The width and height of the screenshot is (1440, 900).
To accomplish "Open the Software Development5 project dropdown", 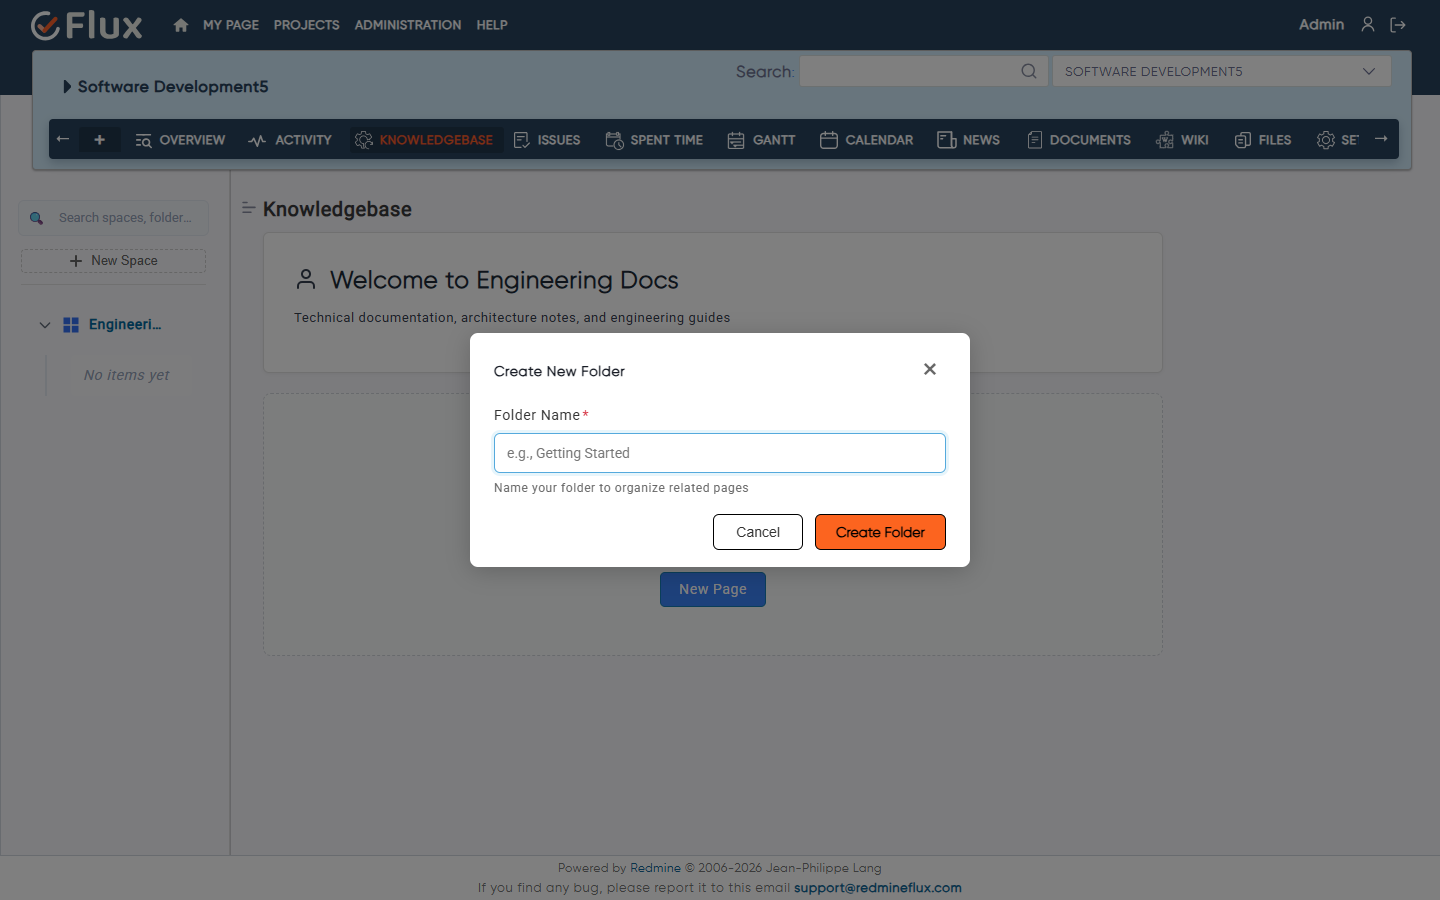I will (1221, 71).
